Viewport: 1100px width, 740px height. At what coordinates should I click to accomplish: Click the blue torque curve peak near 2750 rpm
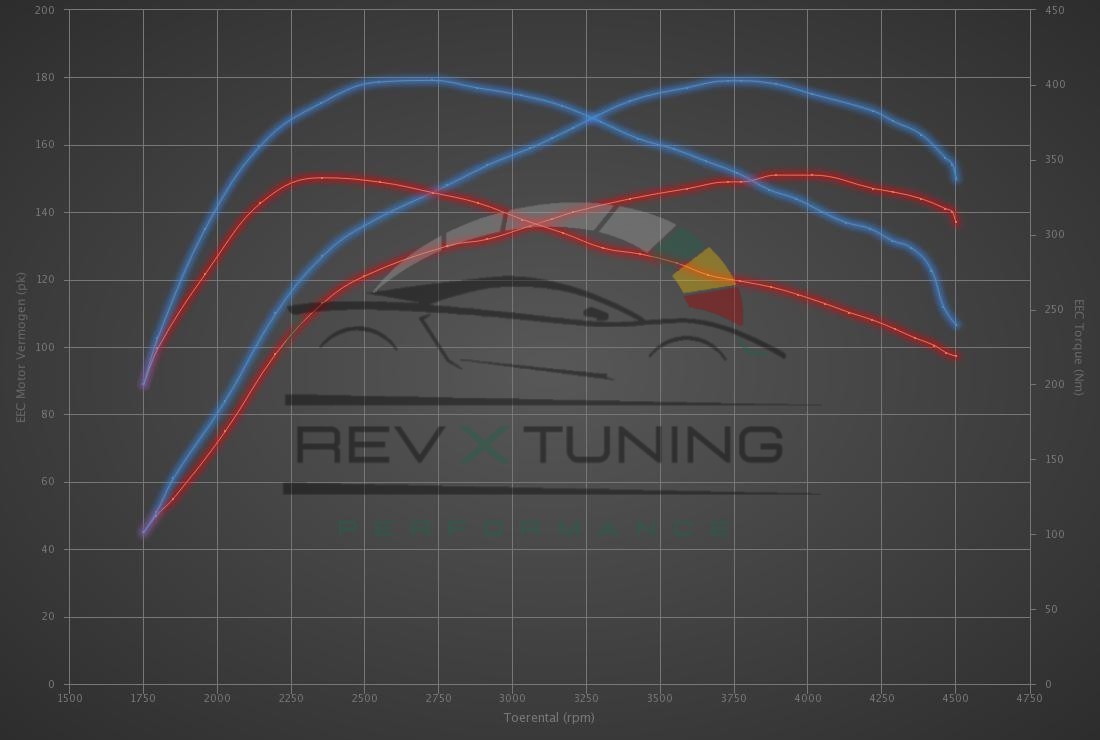432,79
